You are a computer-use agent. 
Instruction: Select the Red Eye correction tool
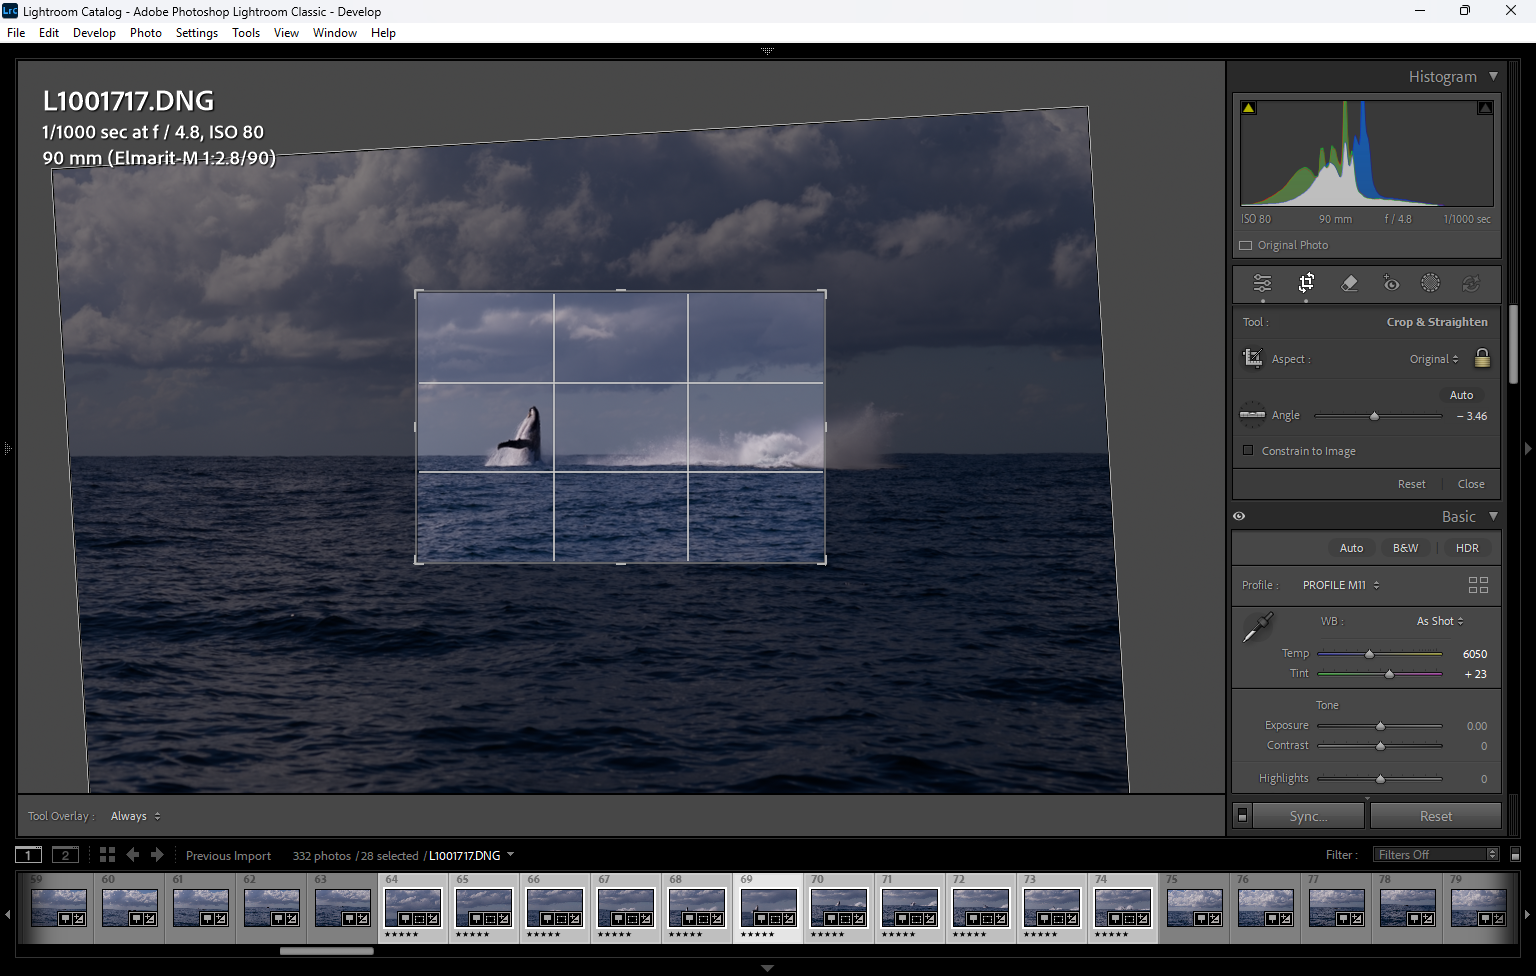point(1391,283)
